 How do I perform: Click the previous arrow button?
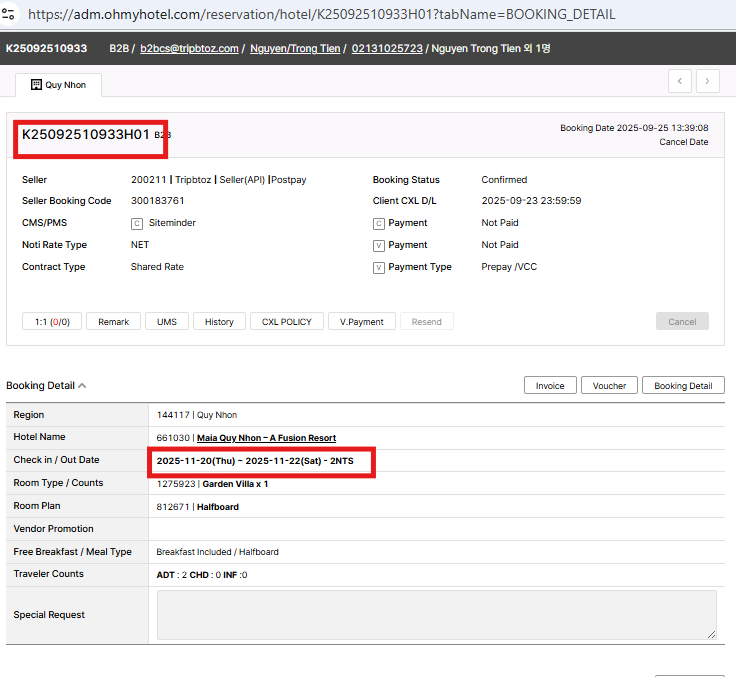pos(680,82)
